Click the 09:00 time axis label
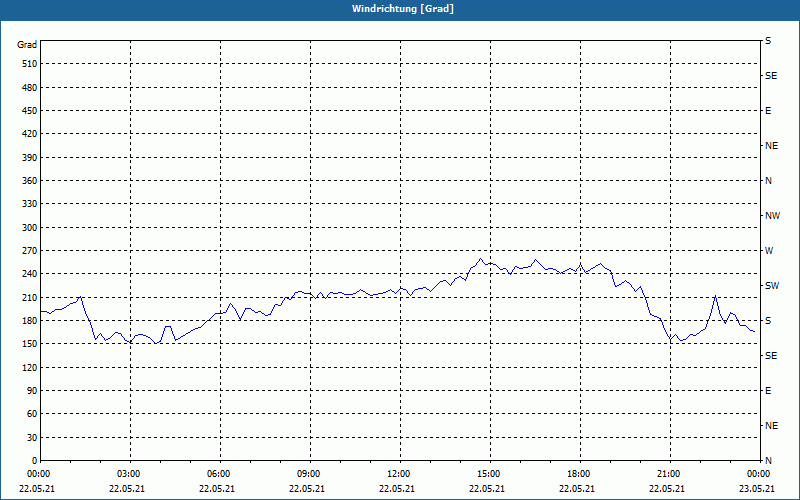This screenshot has height=500, width=800. pos(309,474)
